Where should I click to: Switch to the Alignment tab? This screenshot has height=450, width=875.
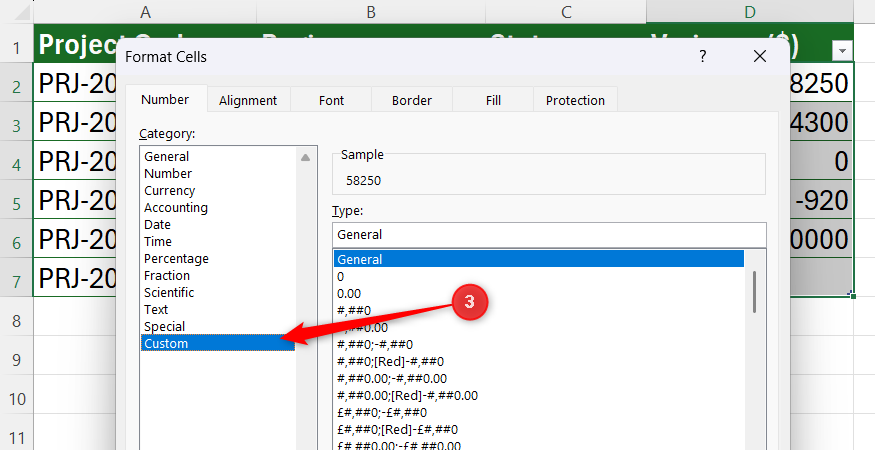248,100
